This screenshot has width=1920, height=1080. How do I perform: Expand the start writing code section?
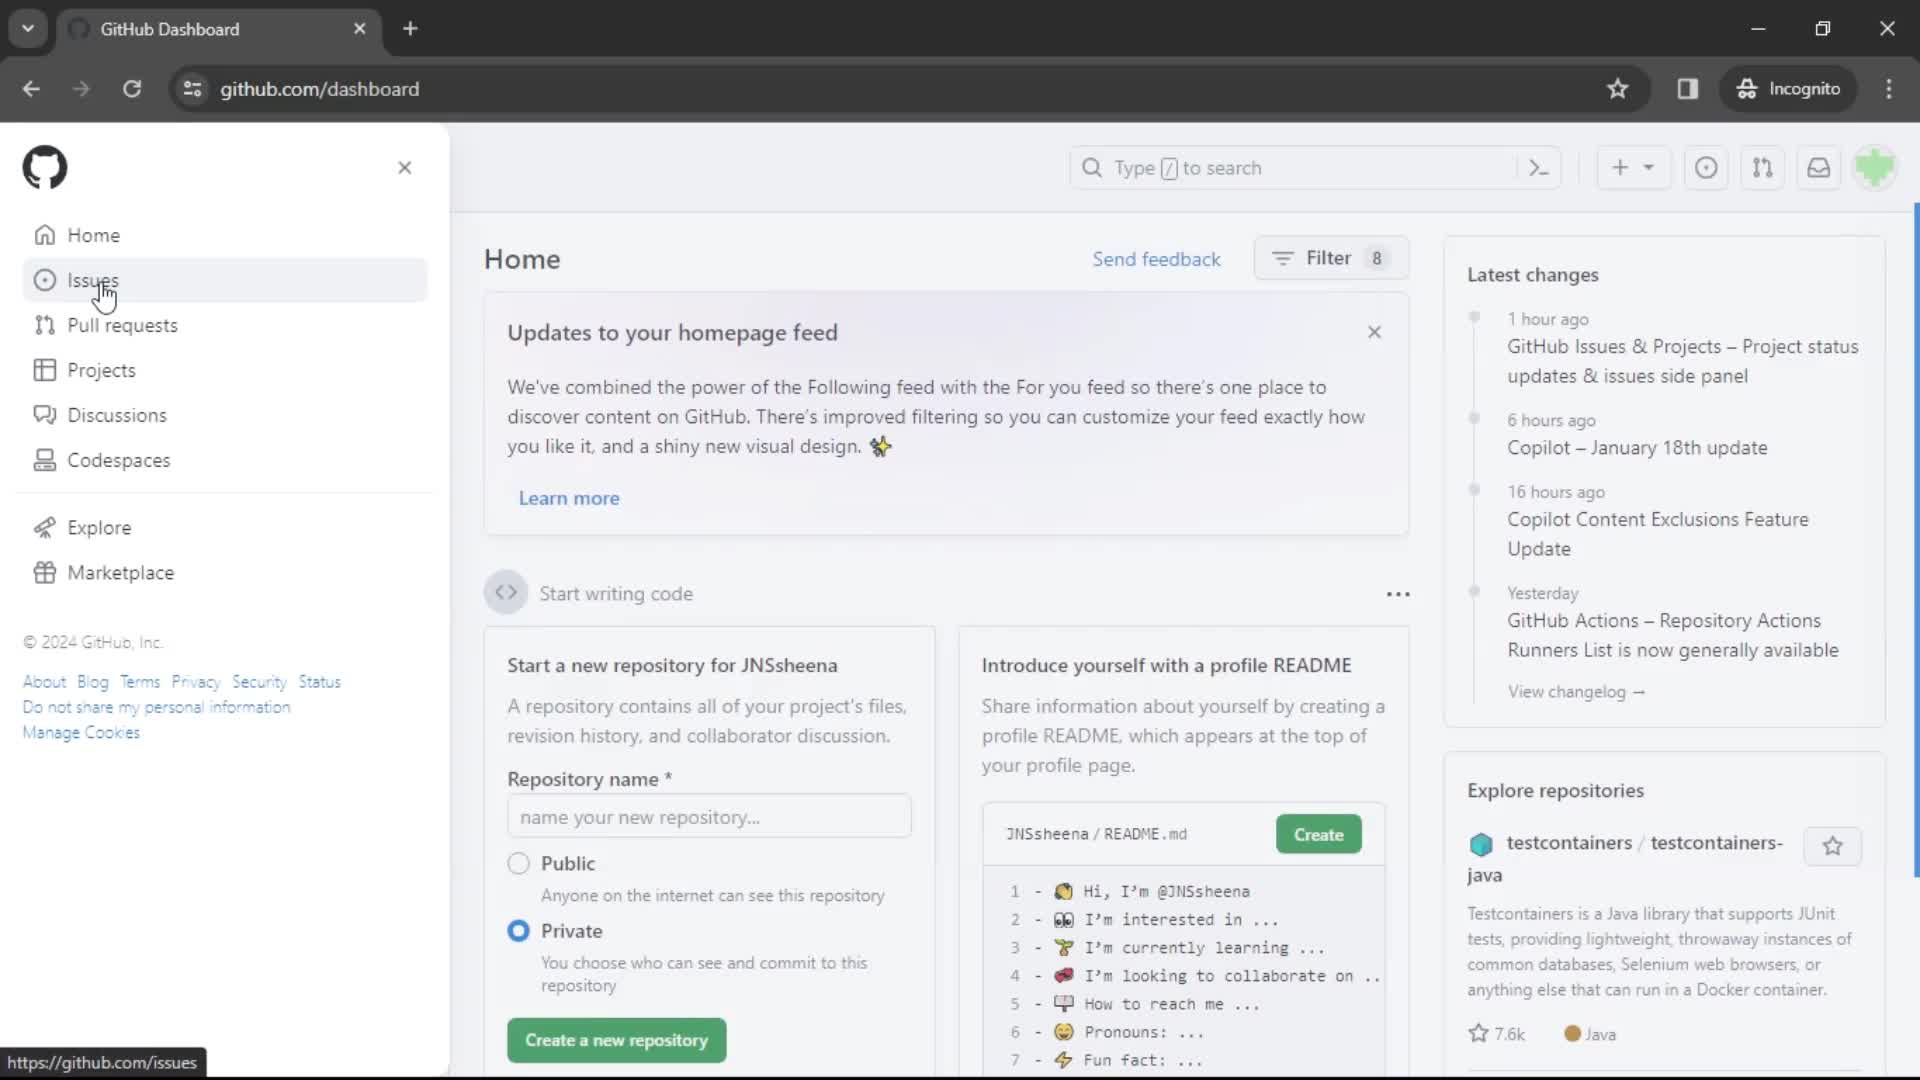[506, 592]
